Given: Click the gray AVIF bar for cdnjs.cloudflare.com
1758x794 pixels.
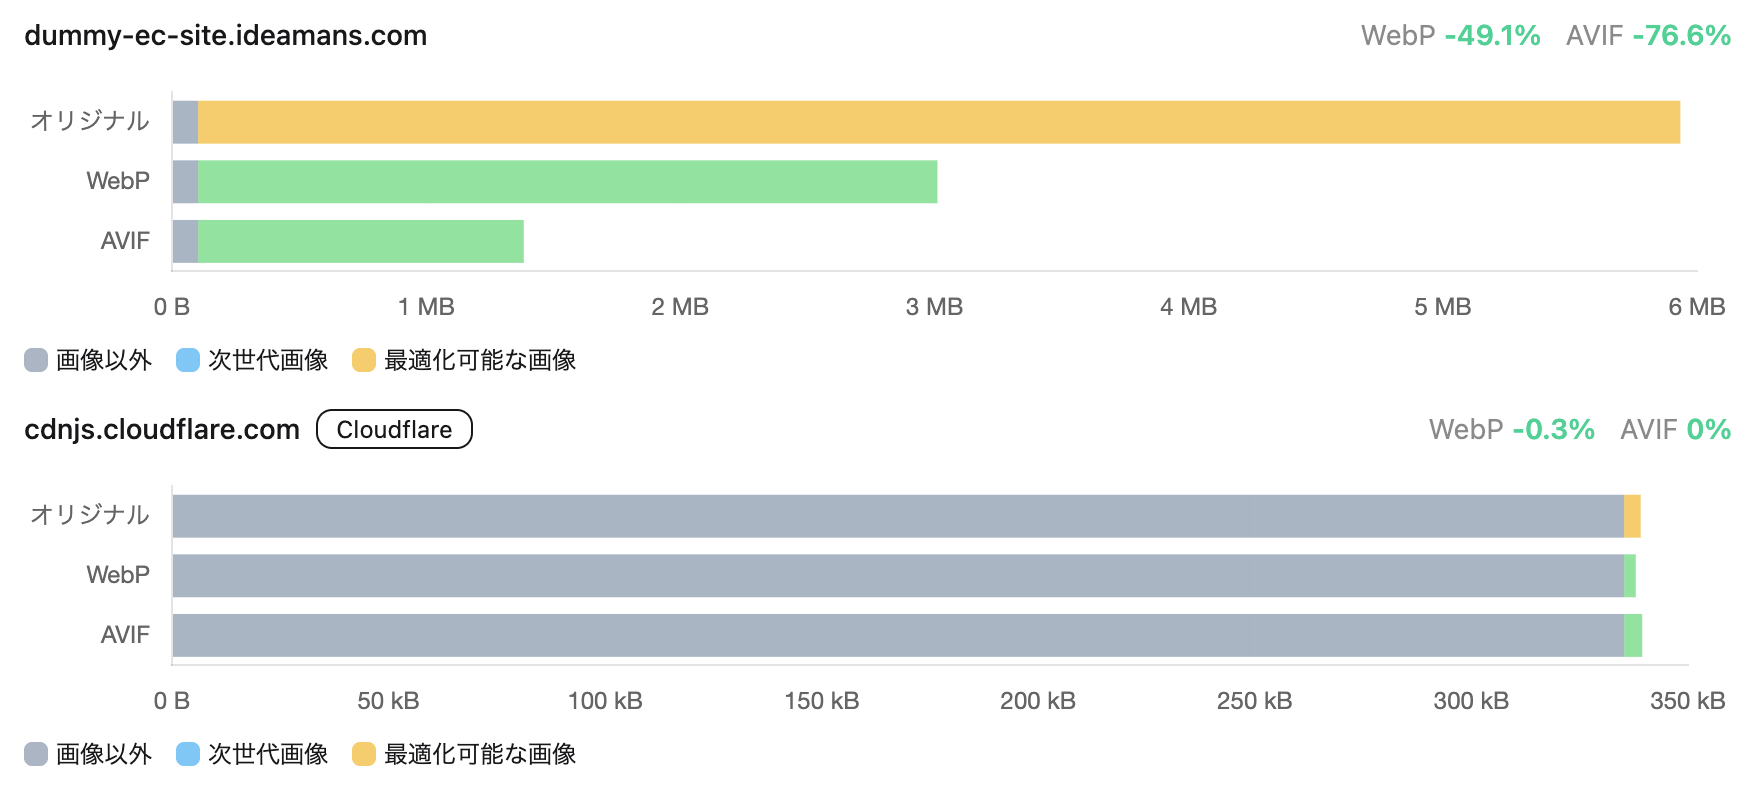Looking at the screenshot, I should coord(897,636).
